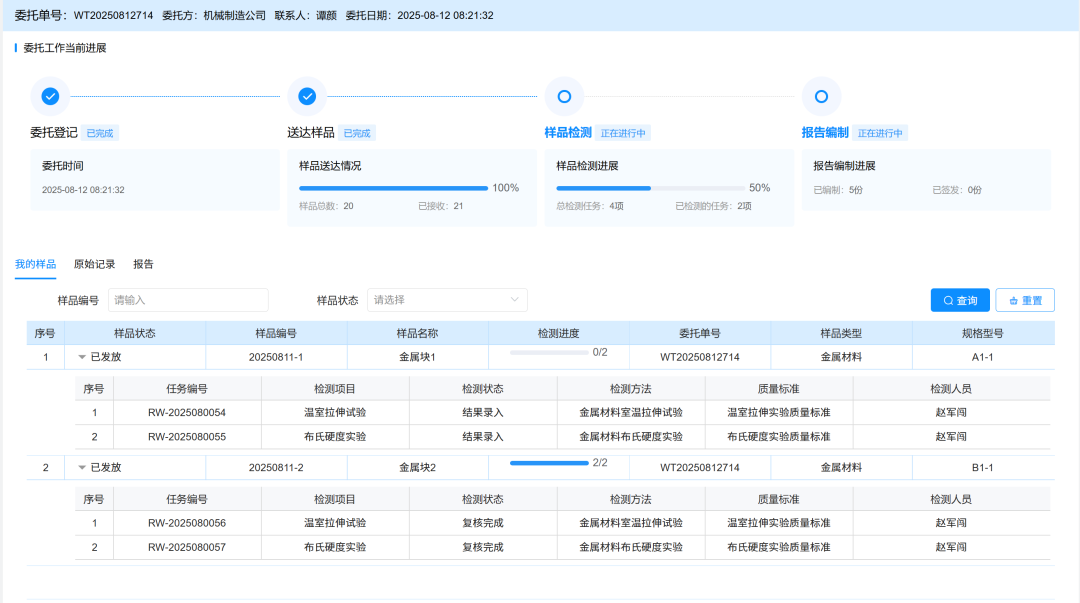Click the 报告编制 step circle icon
Viewport: 1080px width, 603px height.
pos(821,96)
